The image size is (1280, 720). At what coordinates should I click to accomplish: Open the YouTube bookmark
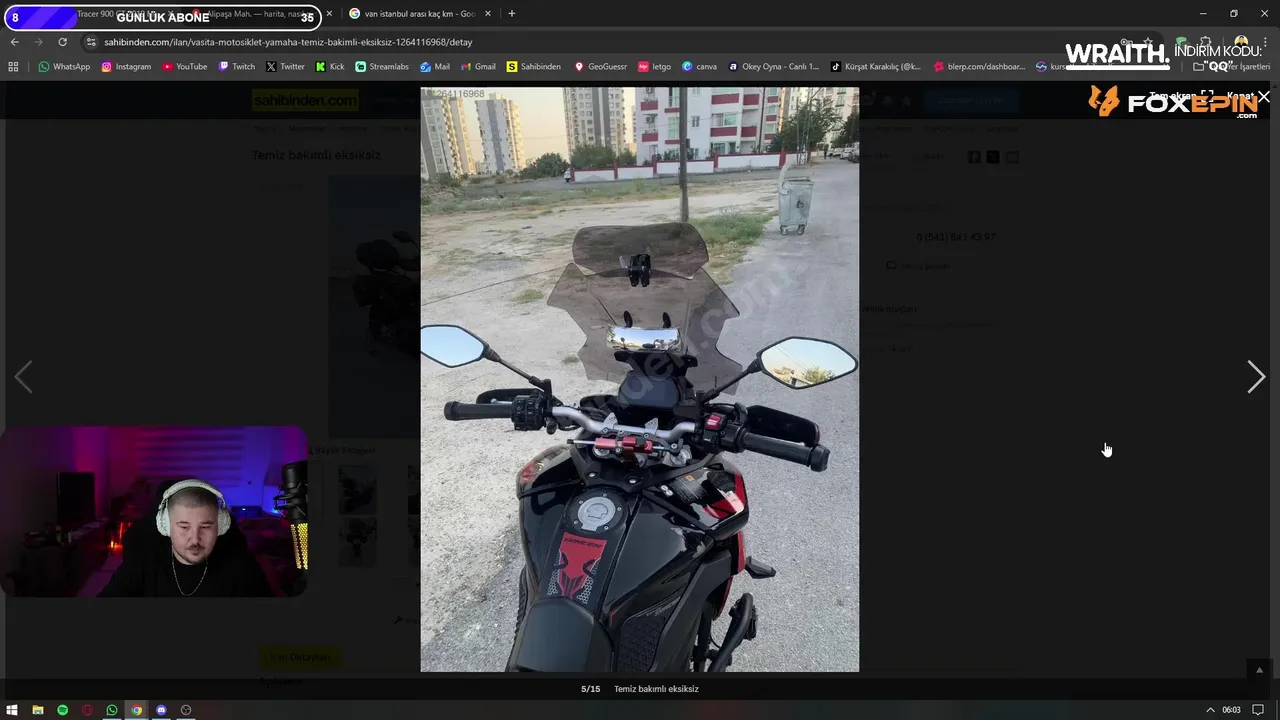click(x=185, y=67)
